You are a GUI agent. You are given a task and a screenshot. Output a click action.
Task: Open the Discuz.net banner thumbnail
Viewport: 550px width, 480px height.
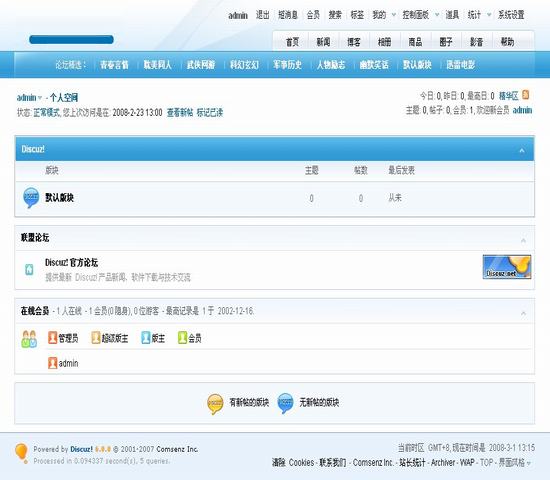[507, 267]
